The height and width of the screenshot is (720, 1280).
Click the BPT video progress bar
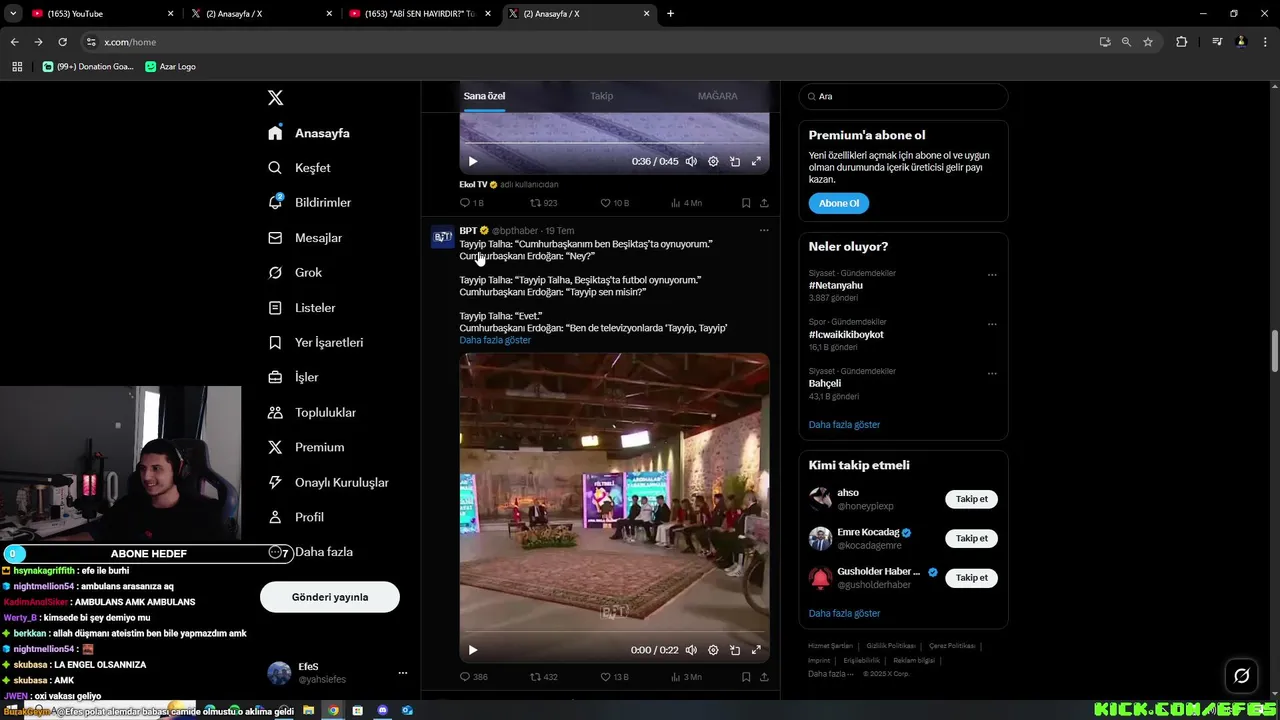614,632
